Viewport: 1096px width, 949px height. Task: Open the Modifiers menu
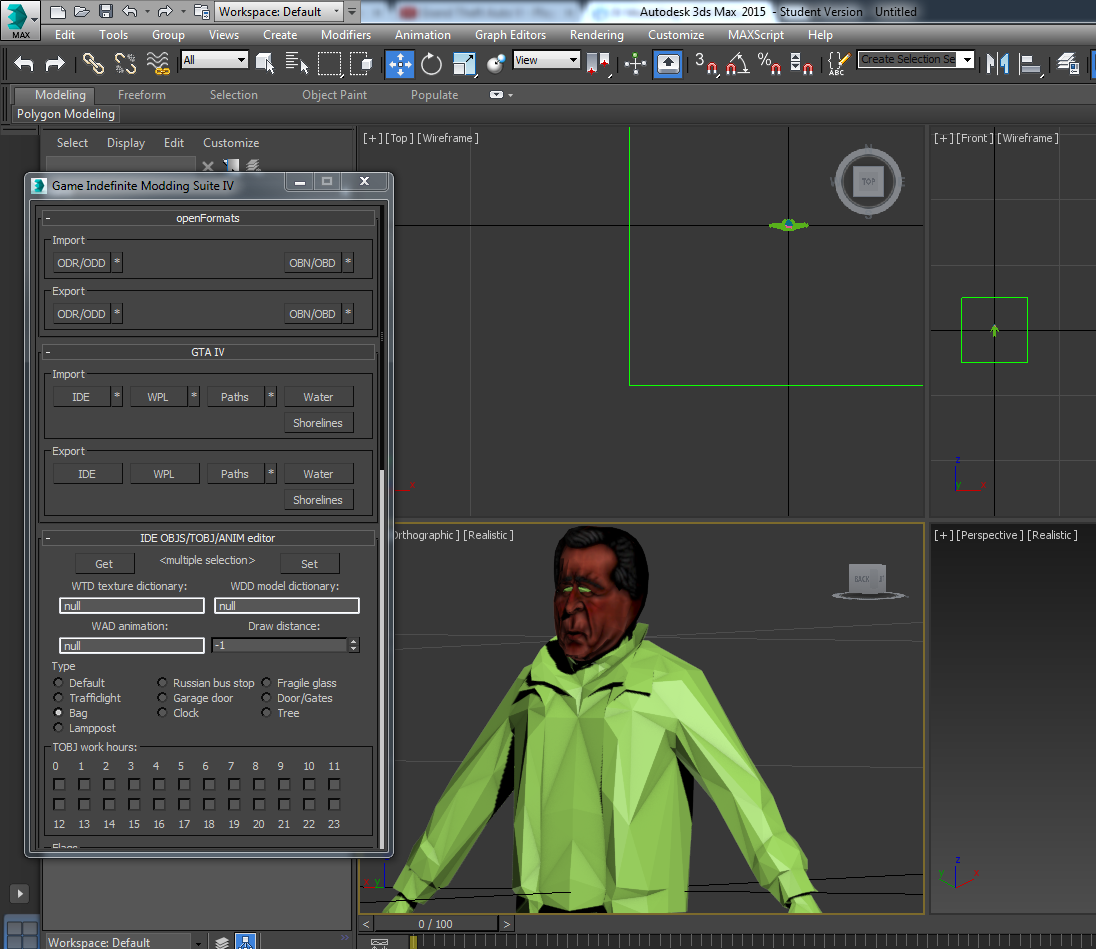click(x=346, y=34)
